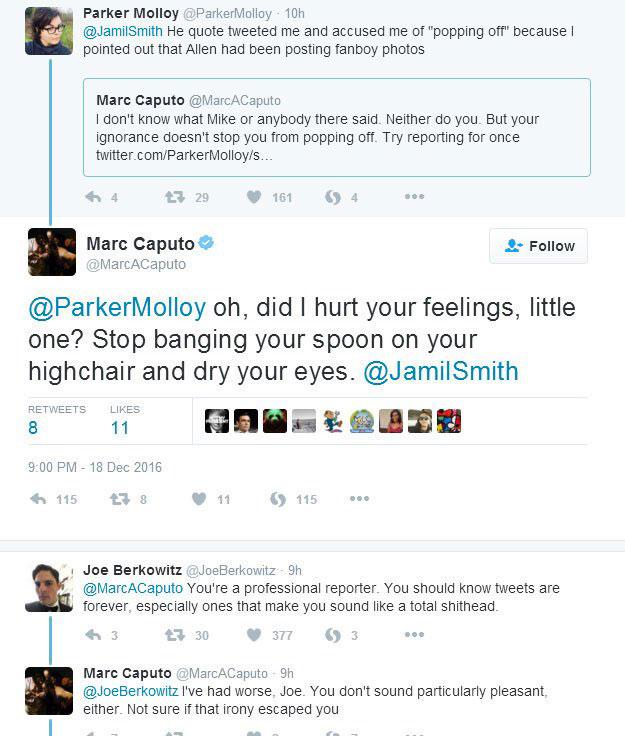The image size is (625, 736).
Task: Follow Marc Caputo
Action: [x=538, y=246]
